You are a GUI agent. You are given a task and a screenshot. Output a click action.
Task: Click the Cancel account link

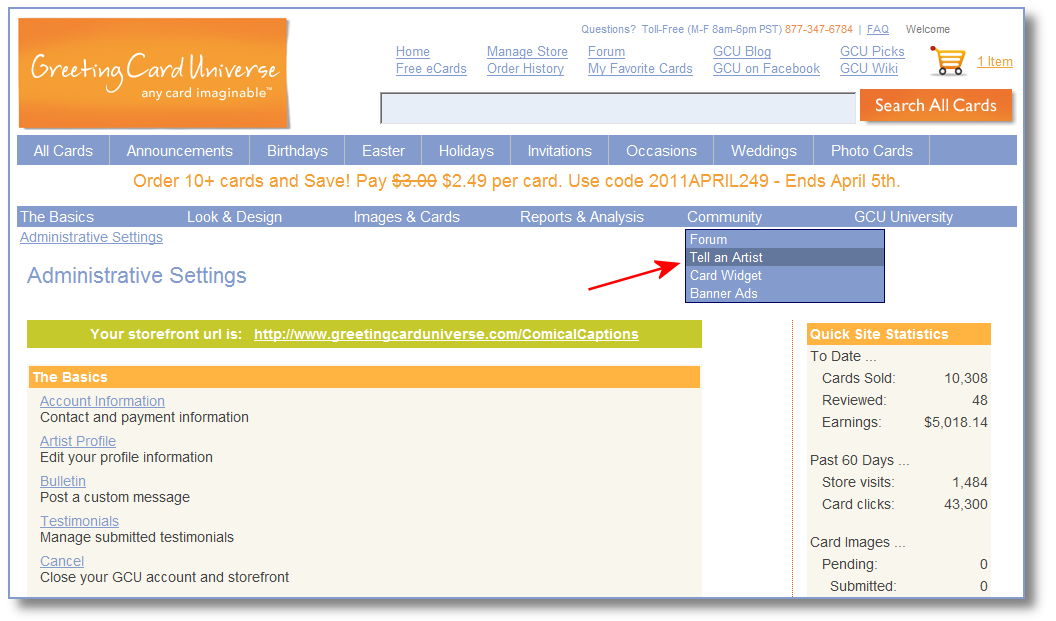click(62, 561)
